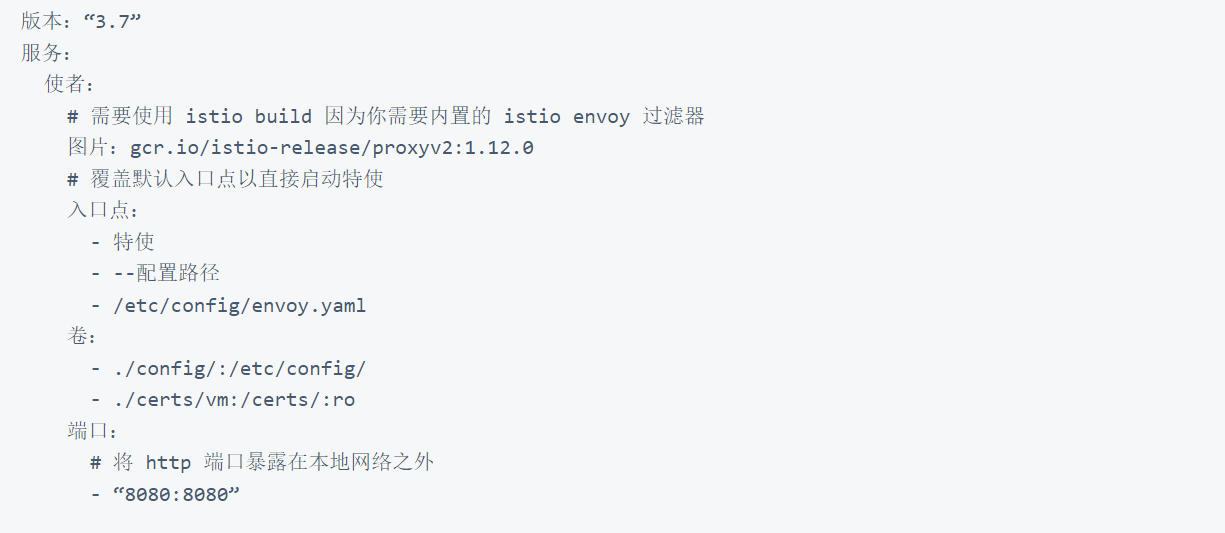Viewport: 1225px width, 533px height.
Task: Select the 端口： ports key line
Action: point(93,431)
